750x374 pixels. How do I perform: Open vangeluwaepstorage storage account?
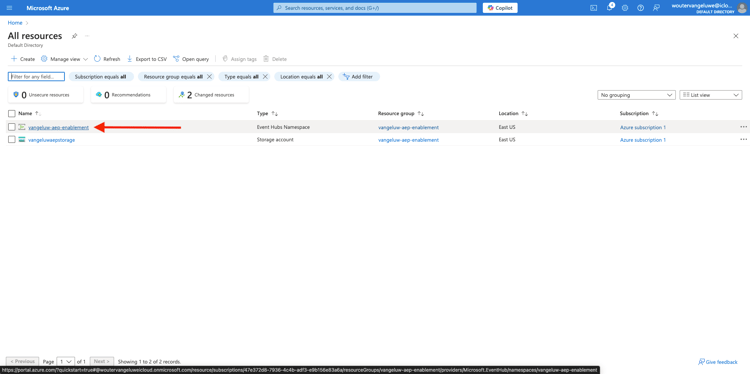pos(52,140)
